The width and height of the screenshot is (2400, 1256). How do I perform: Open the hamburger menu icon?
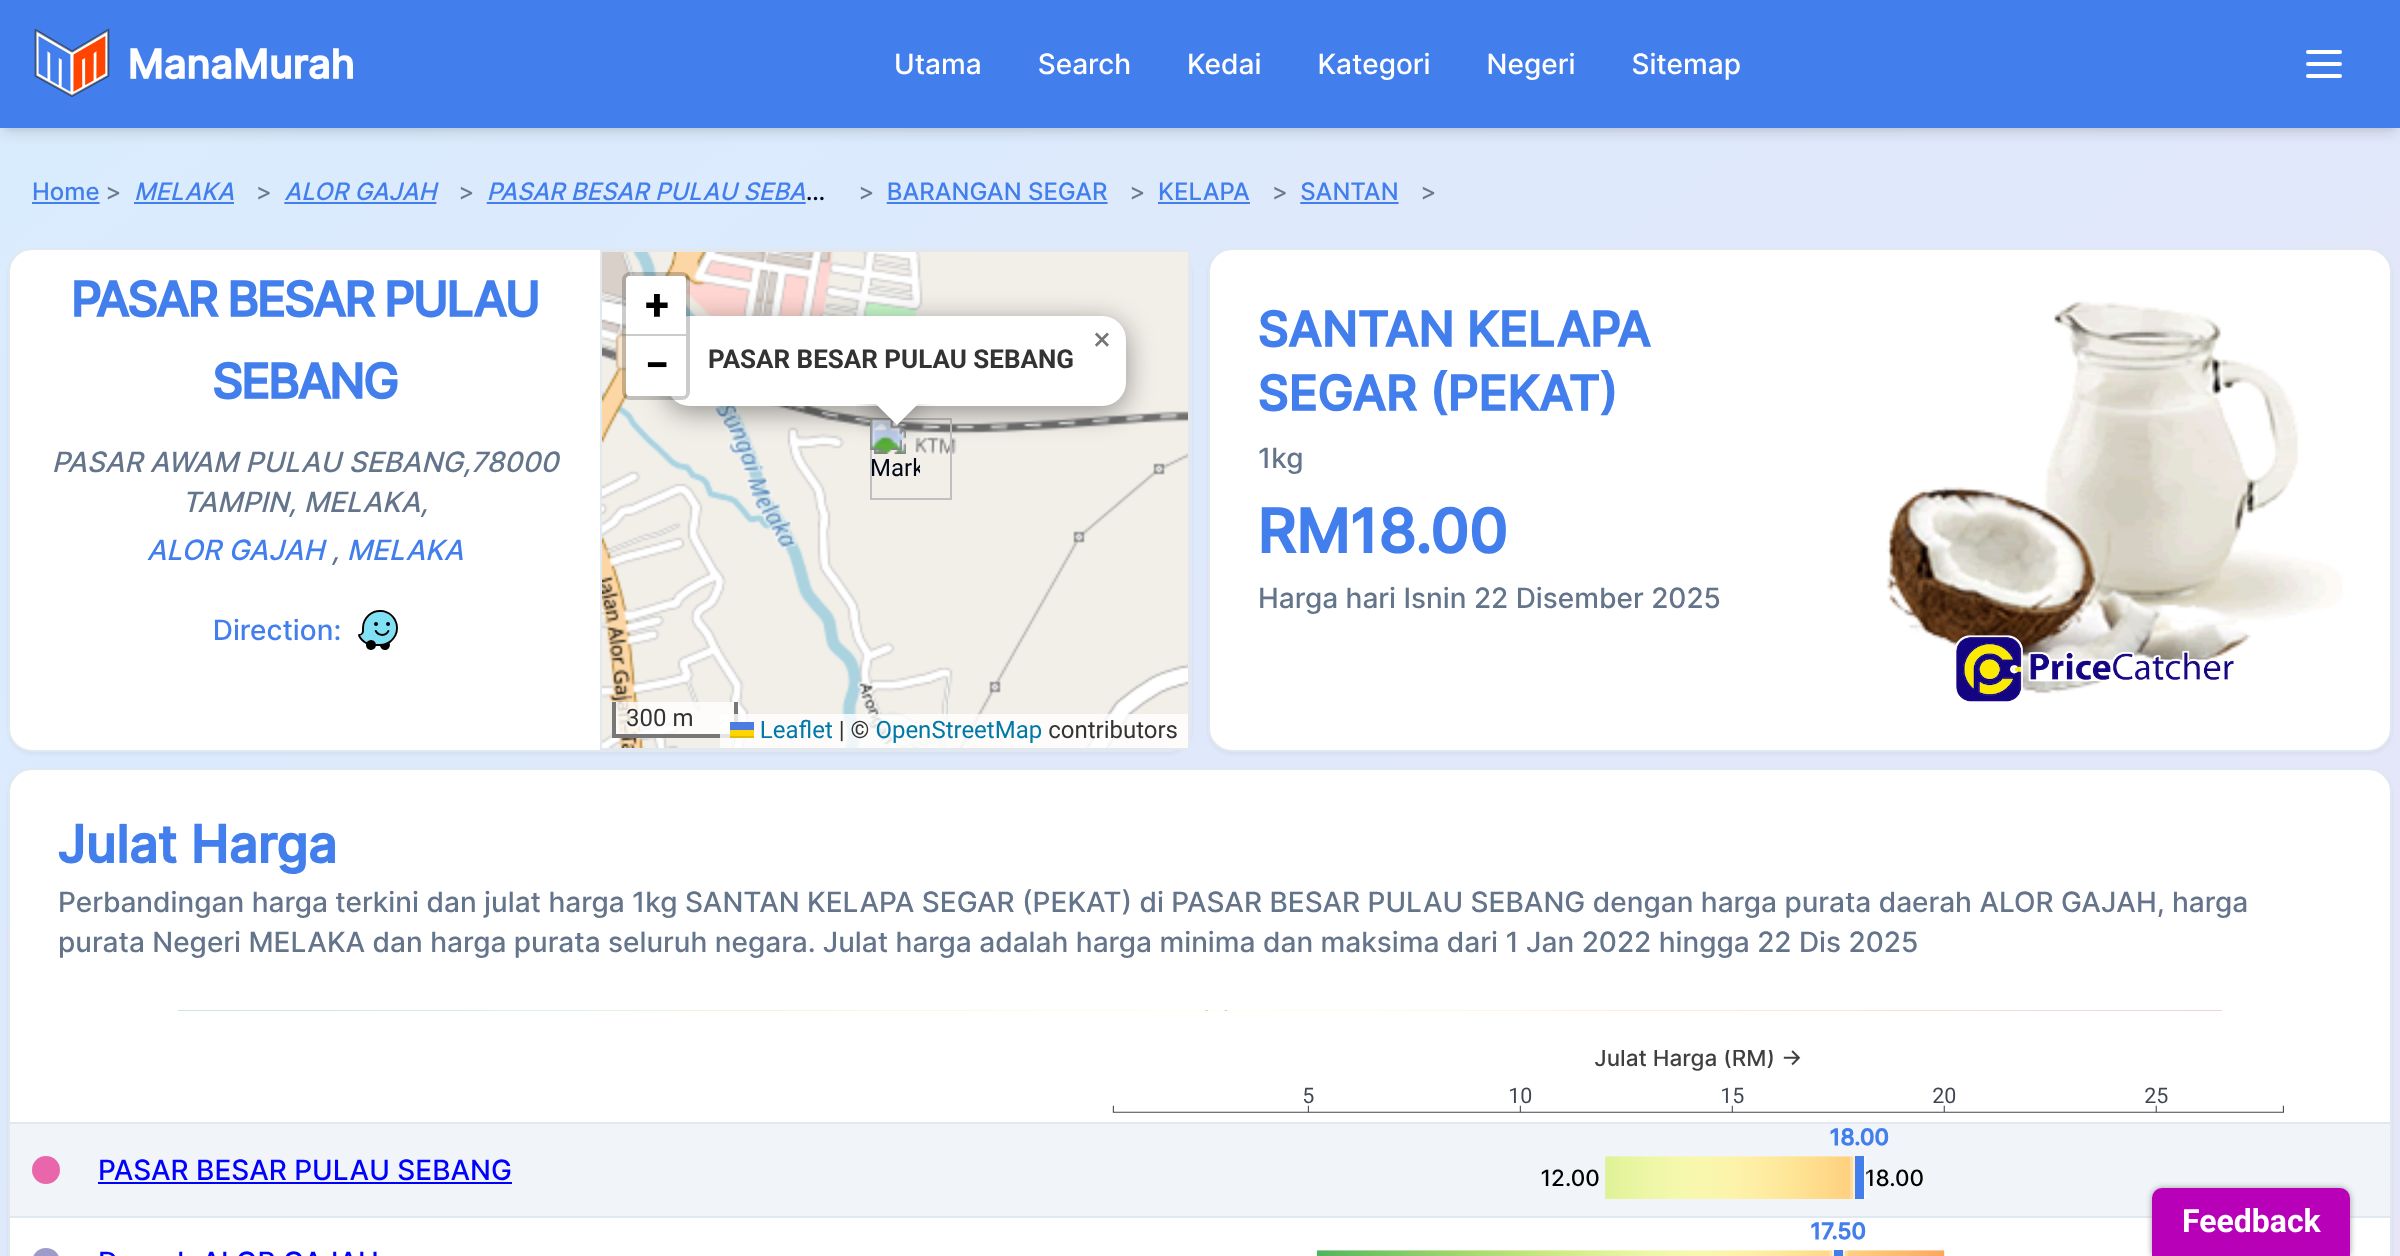click(x=2323, y=64)
